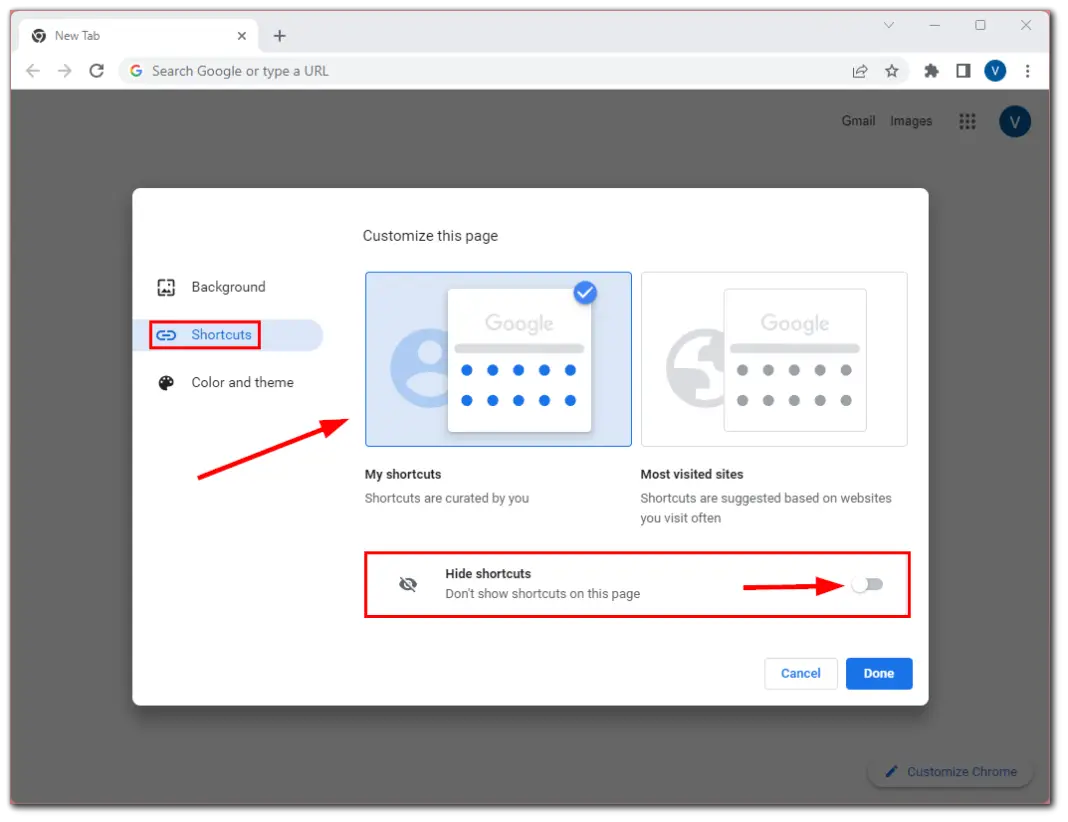Click the Done button

click(878, 673)
